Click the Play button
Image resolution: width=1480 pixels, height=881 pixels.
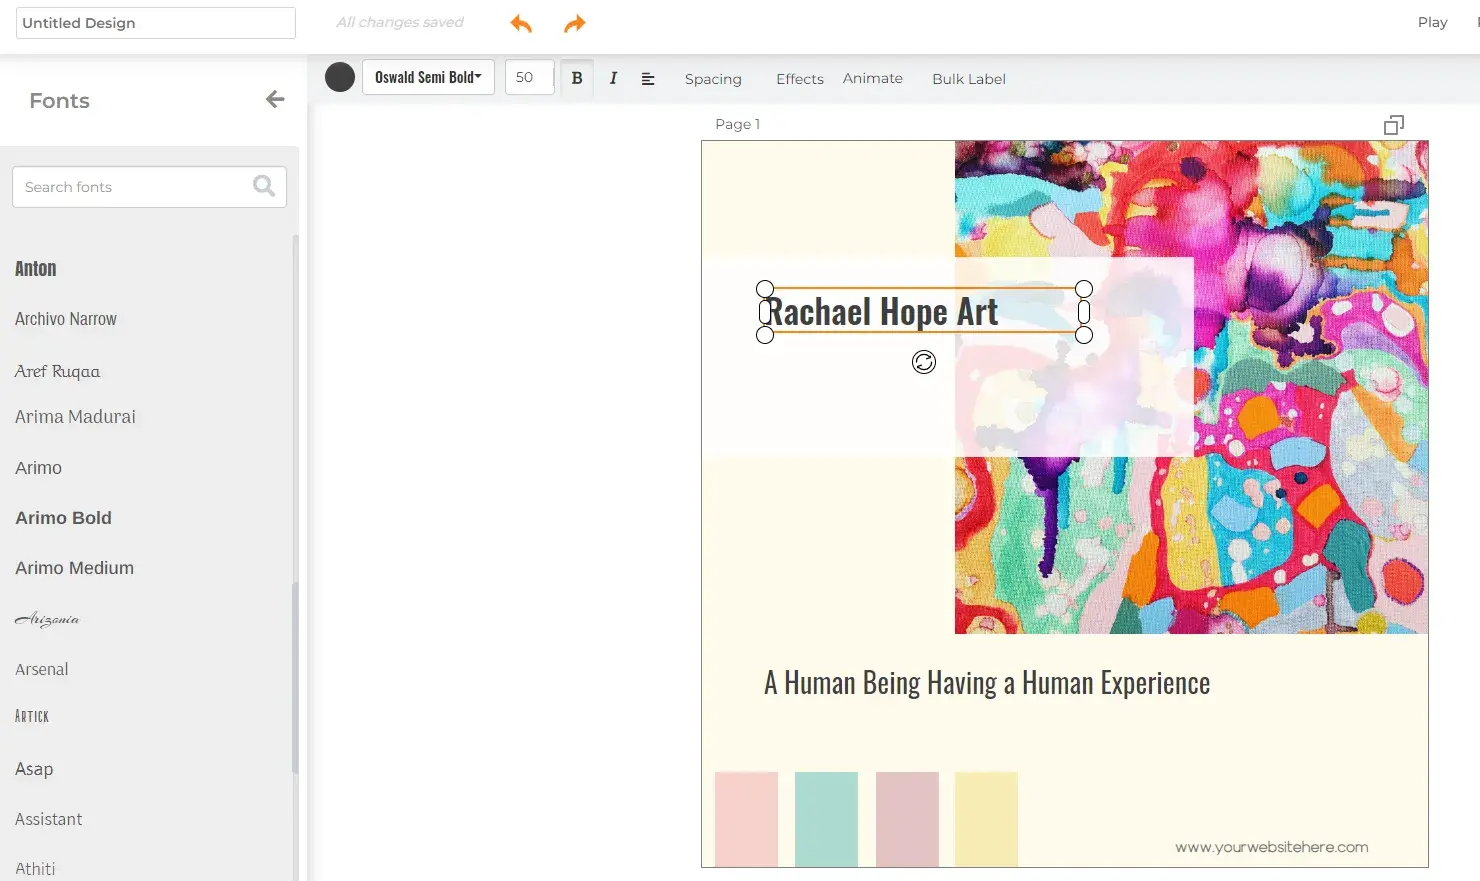pos(1432,22)
